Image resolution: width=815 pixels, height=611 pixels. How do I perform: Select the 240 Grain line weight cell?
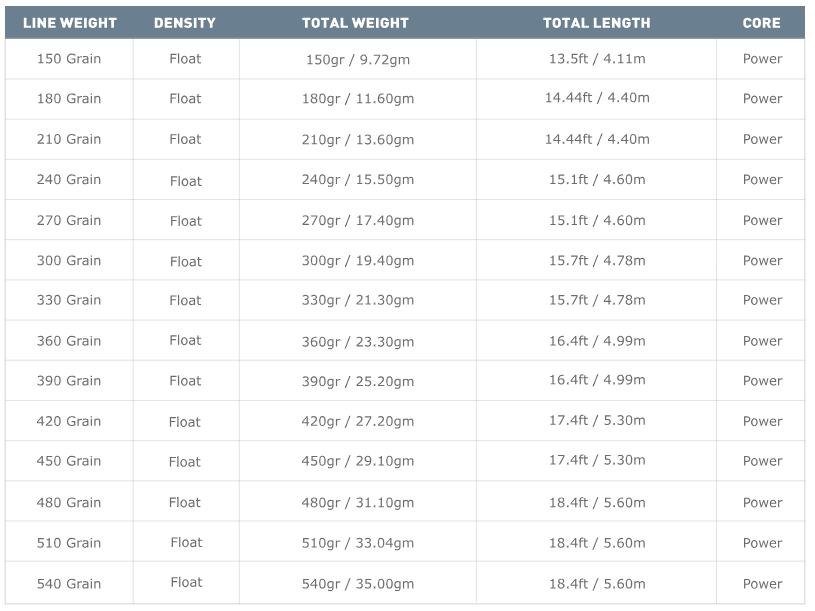pos(69,180)
